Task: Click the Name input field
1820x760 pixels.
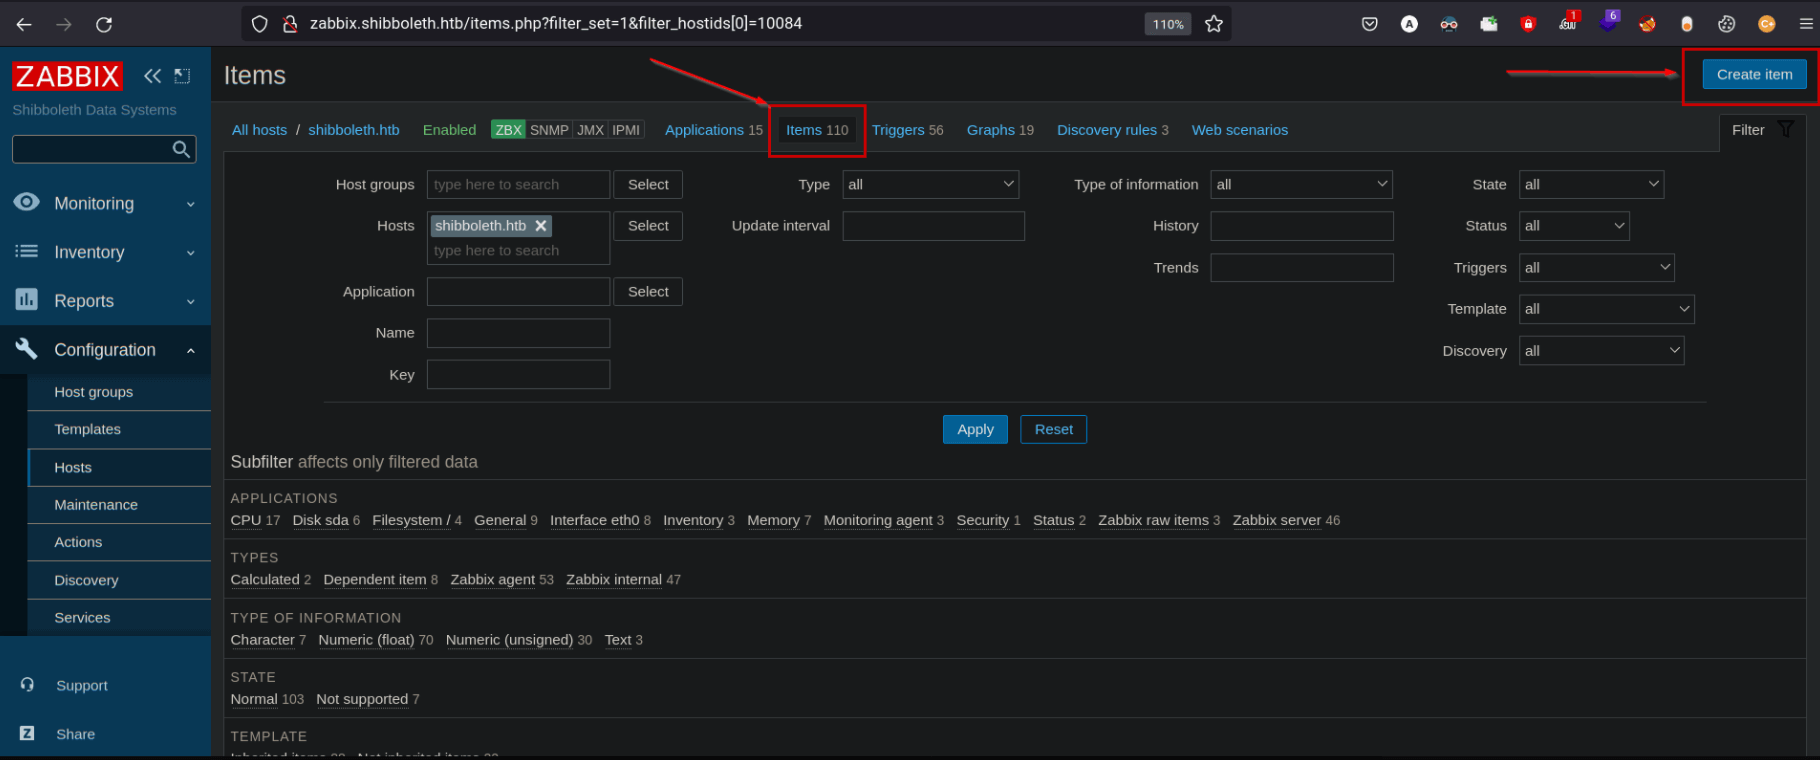Action: pos(518,333)
